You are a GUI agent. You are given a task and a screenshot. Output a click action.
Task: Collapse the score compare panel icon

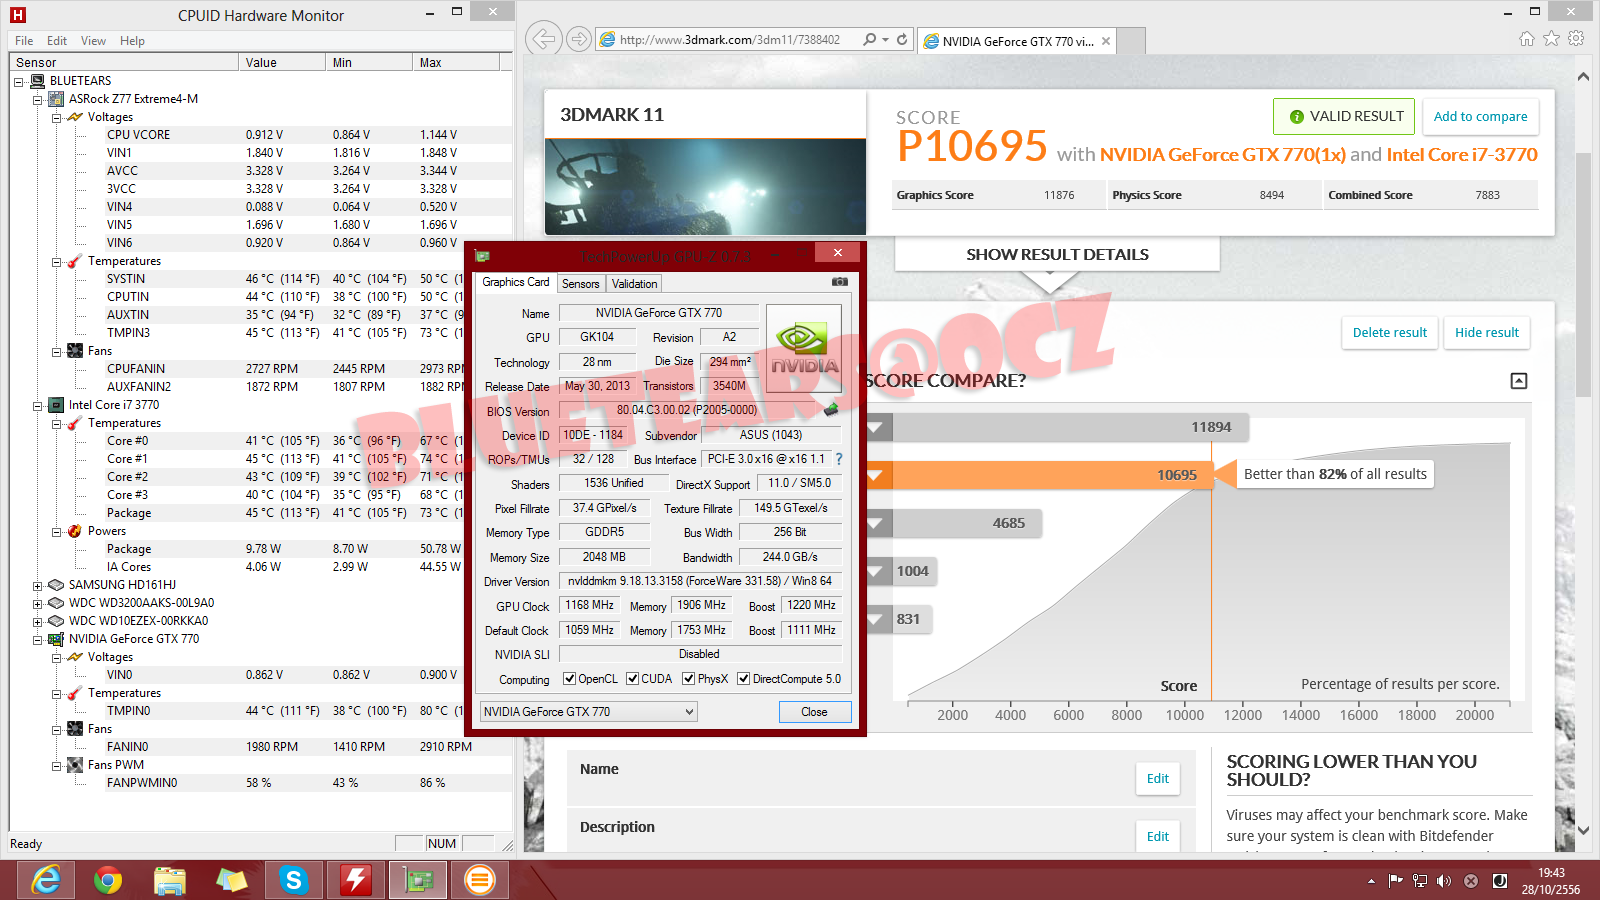(1519, 381)
